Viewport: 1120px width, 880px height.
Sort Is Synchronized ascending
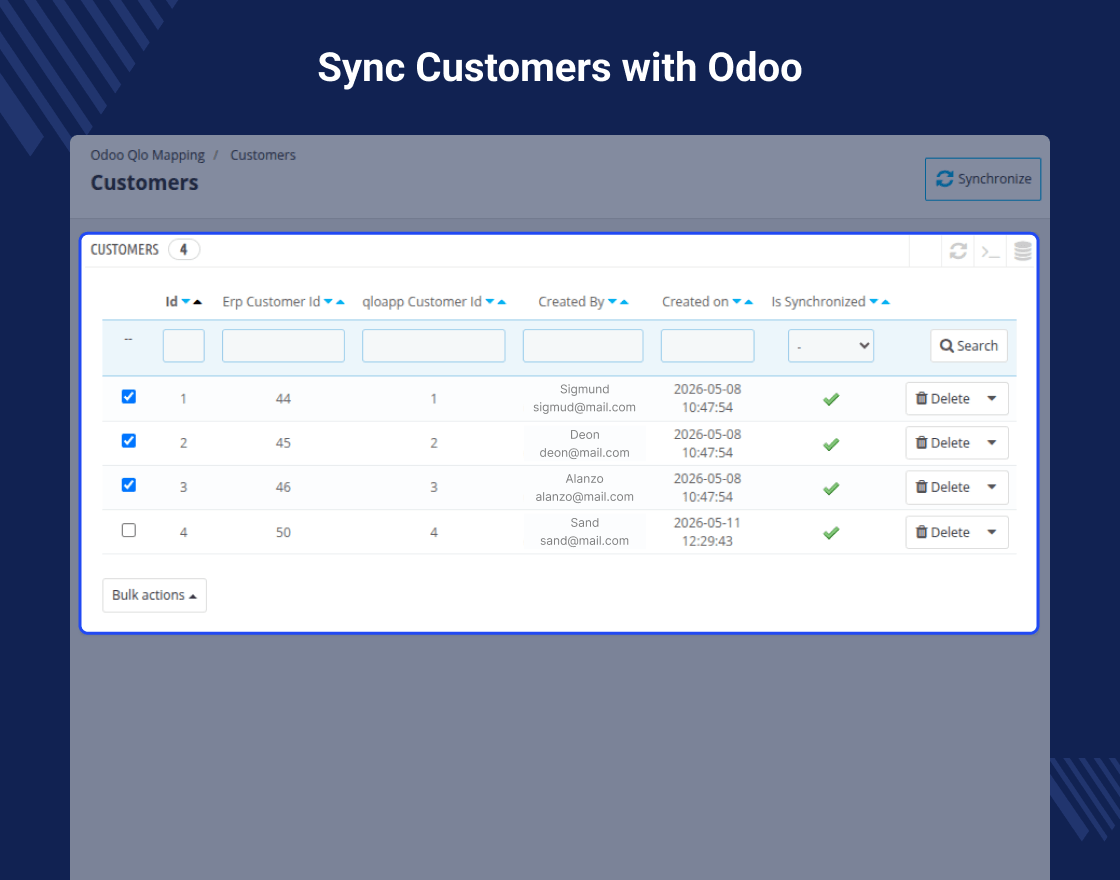[886, 302]
